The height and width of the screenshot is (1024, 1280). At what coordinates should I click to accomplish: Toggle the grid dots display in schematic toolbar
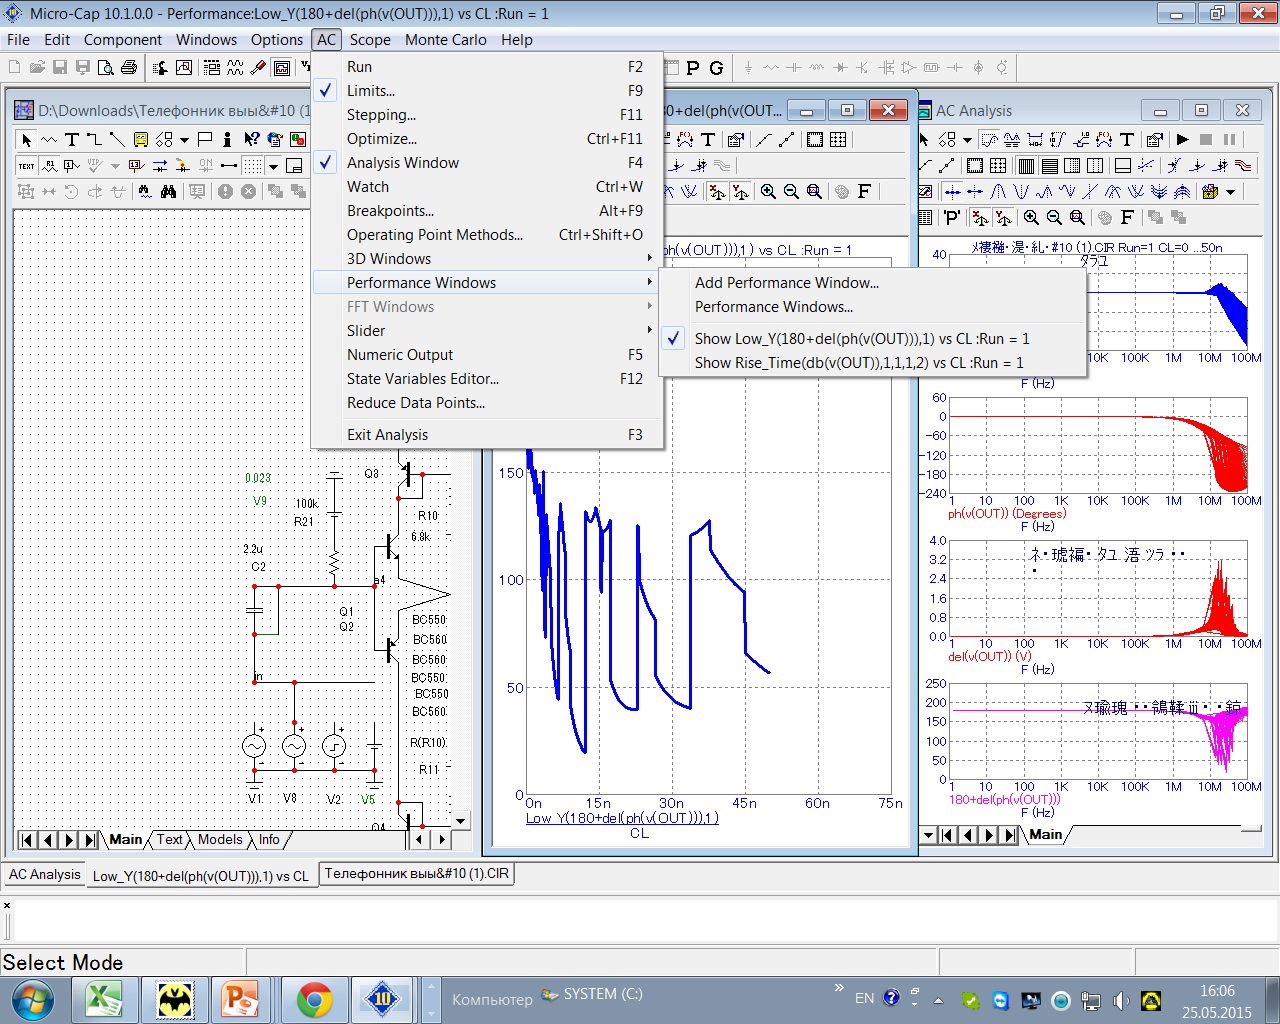click(x=252, y=165)
